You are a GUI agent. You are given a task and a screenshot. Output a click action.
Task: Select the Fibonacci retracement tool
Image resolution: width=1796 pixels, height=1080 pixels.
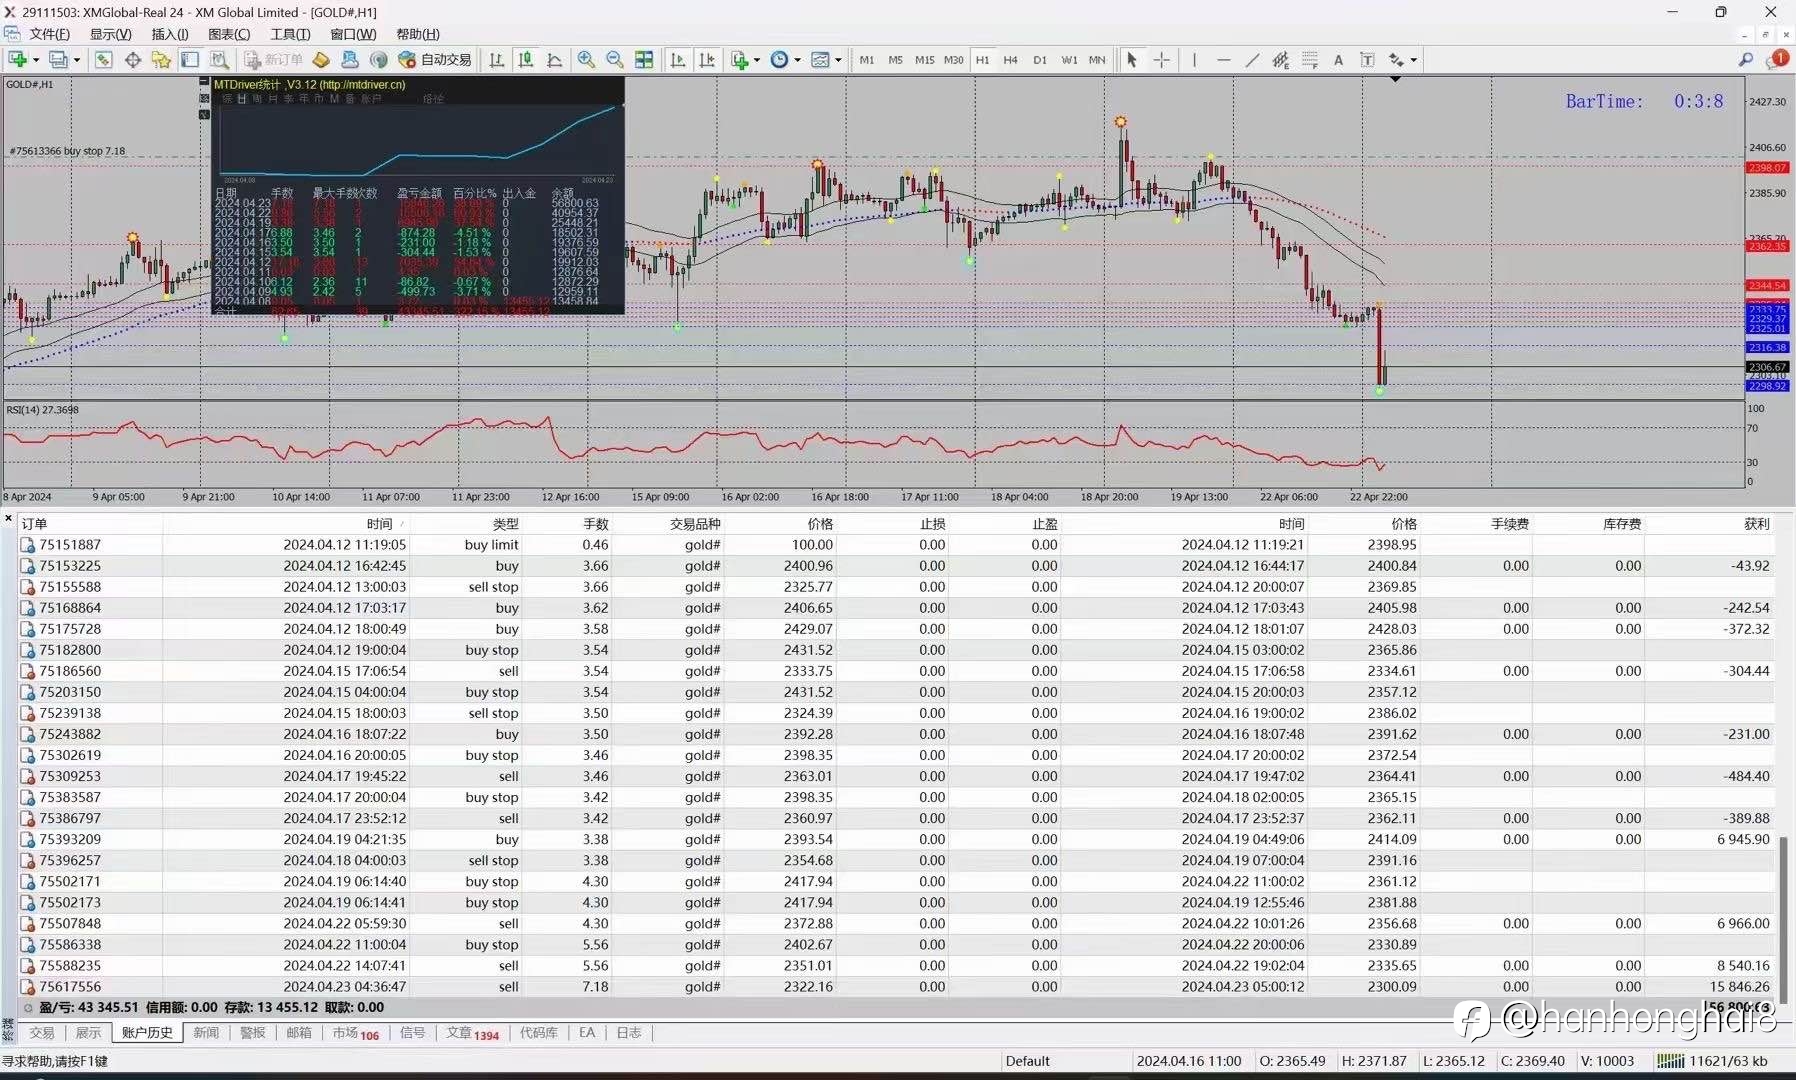(1310, 60)
